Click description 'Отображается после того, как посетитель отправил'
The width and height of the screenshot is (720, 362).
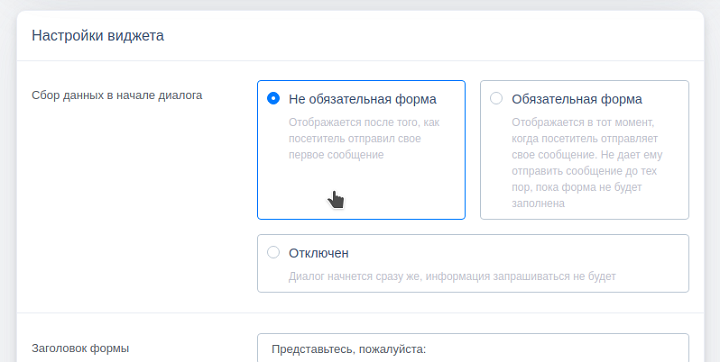pos(364,139)
